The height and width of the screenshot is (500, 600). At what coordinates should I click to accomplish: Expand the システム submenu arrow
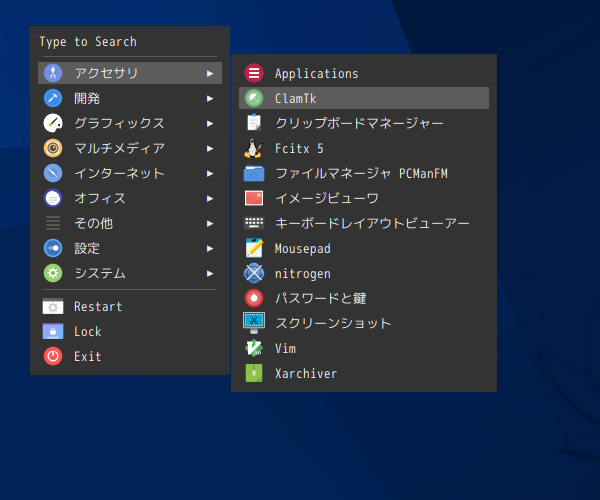pyautogui.click(x=210, y=273)
